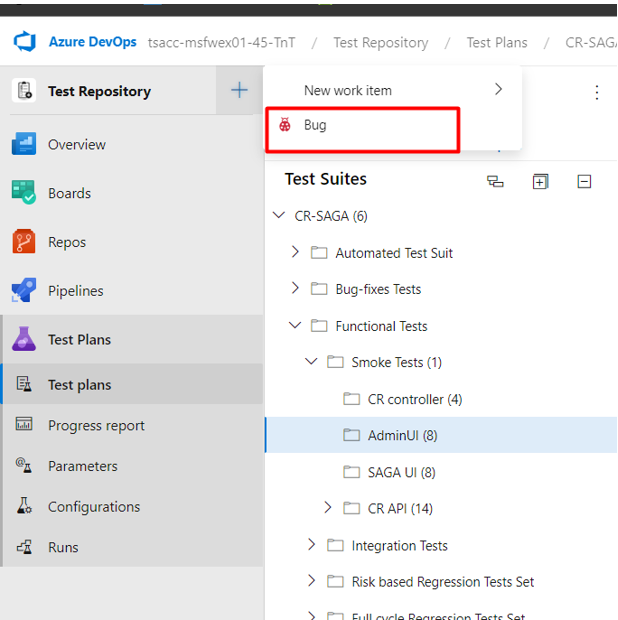Select the Automated Test Suit label
The height and width of the screenshot is (620, 618).
pos(394,253)
